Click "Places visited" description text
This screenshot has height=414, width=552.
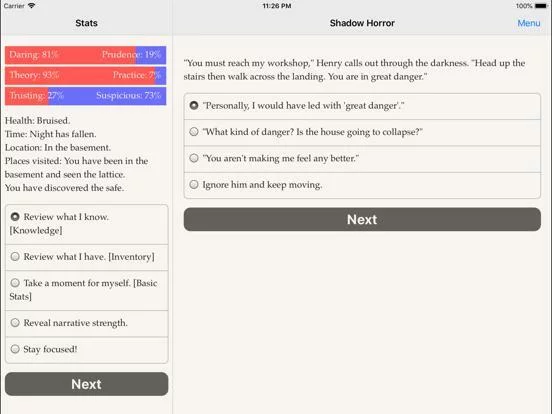pyautogui.click(x=76, y=168)
